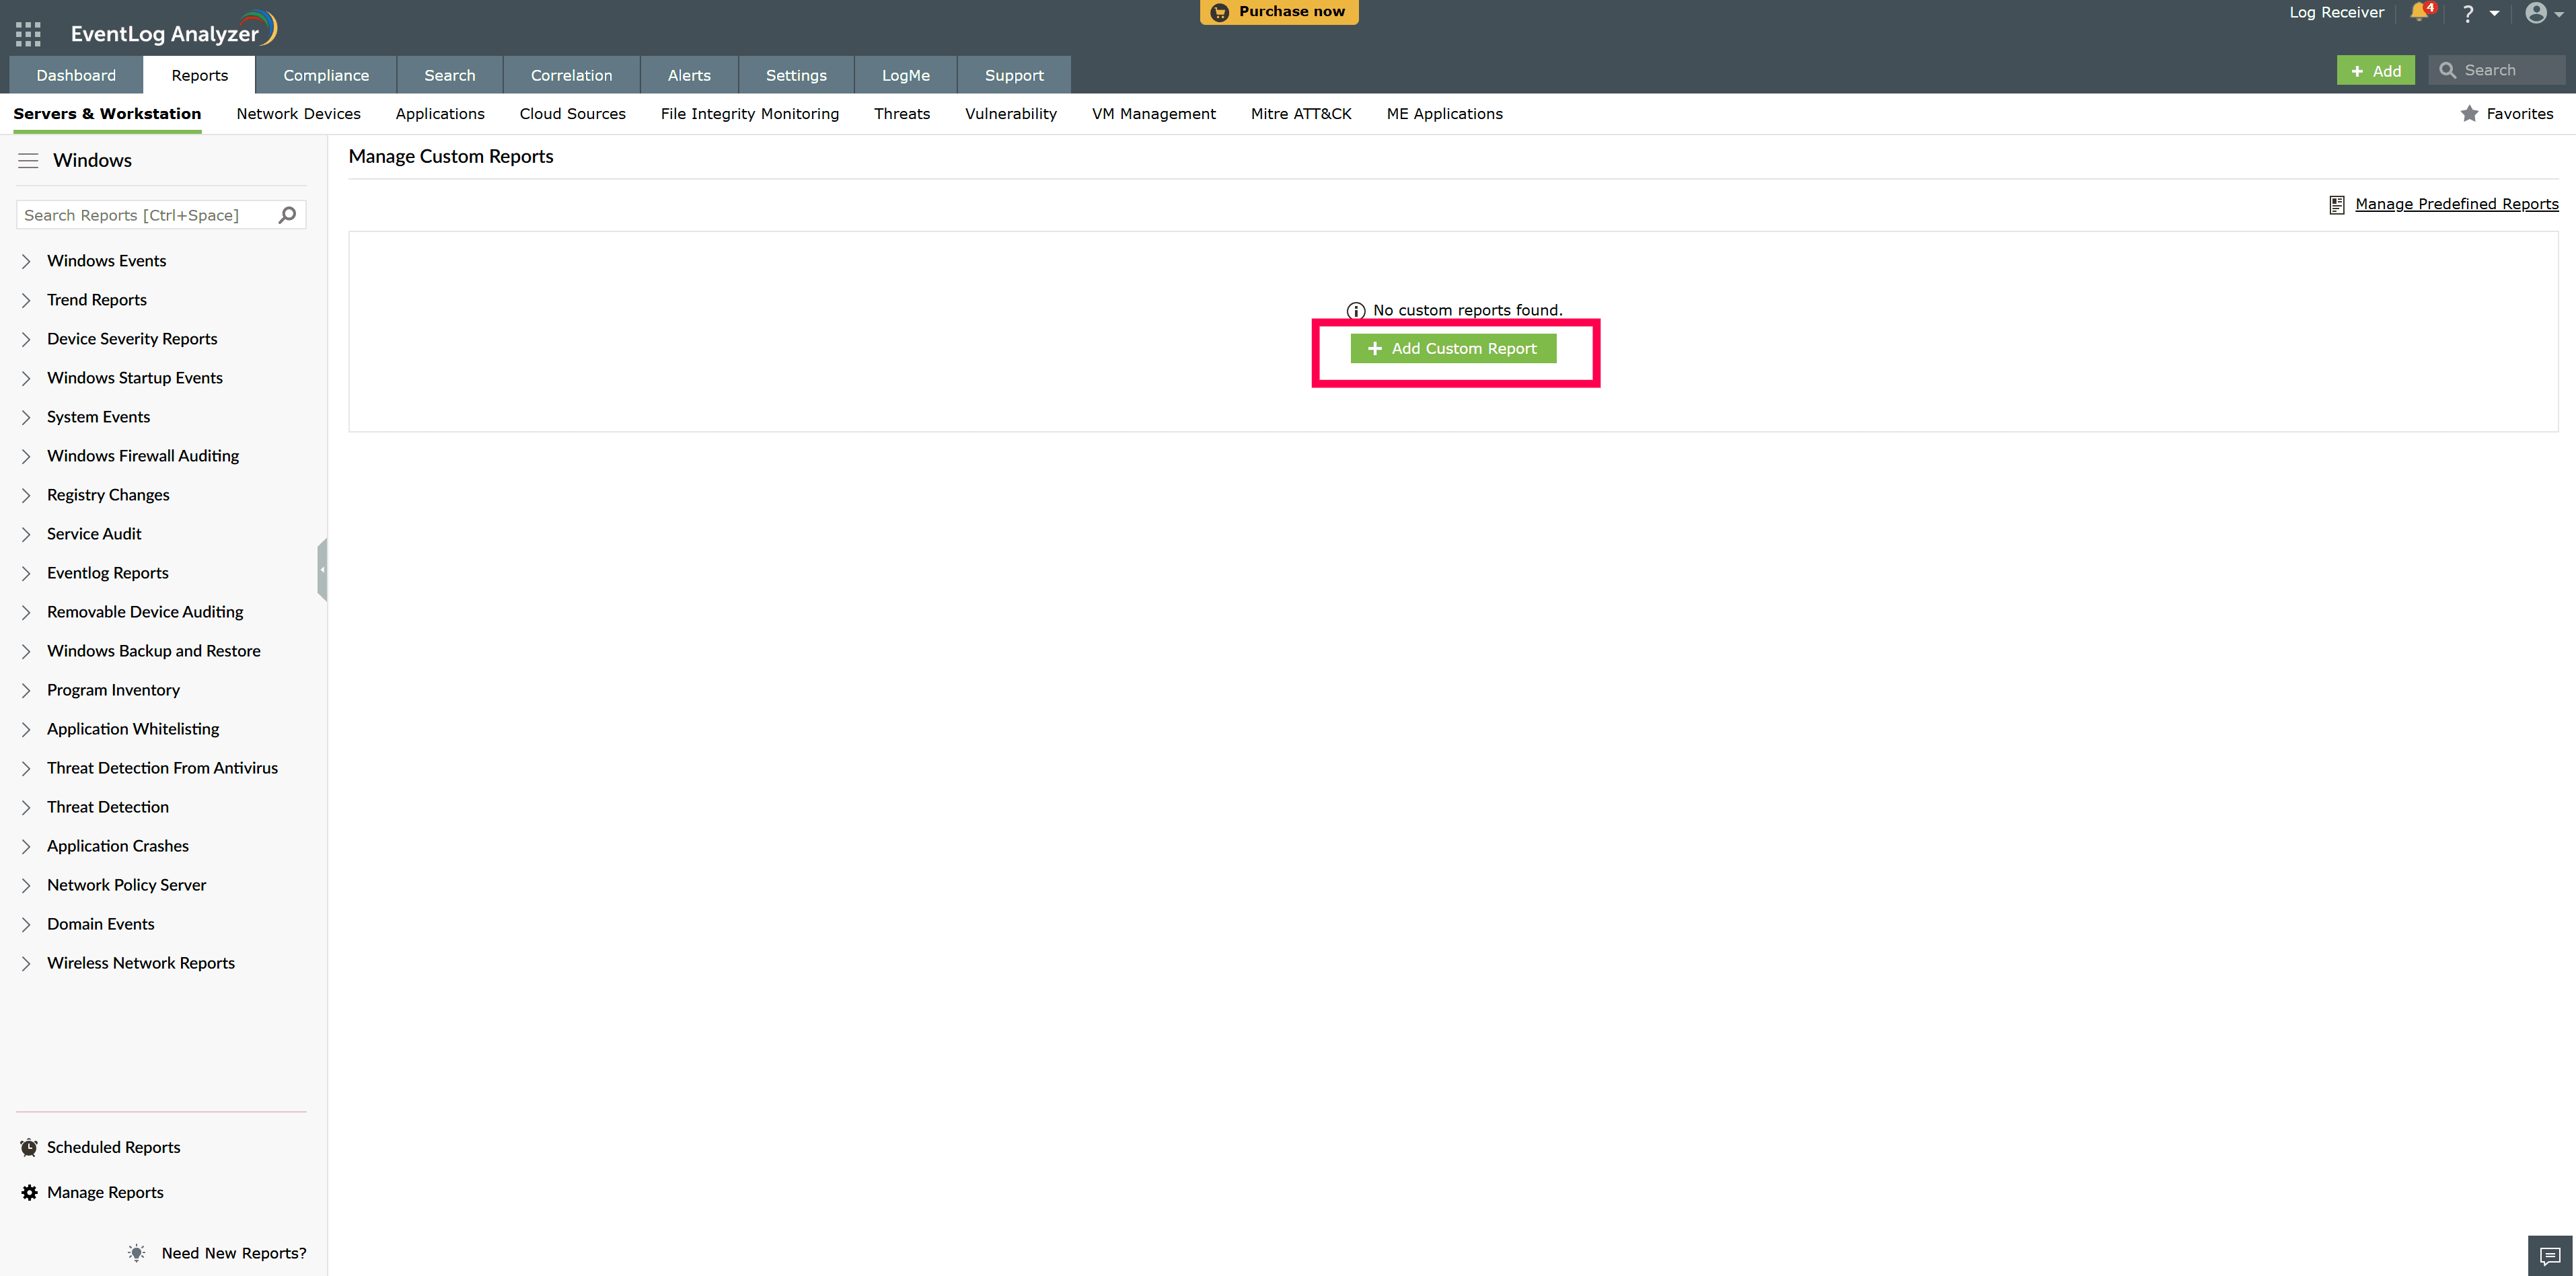Click the user account avatar icon
Screen dimensions: 2576x1276
coord(2536,13)
